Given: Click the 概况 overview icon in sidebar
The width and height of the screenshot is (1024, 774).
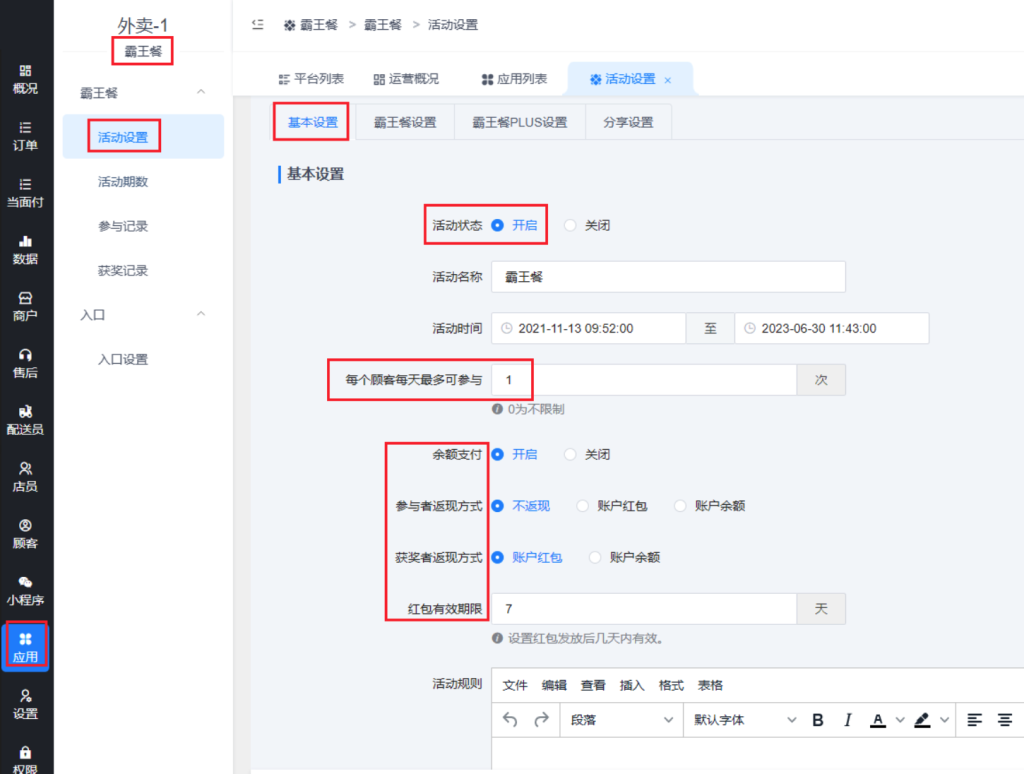Looking at the screenshot, I should tap(25, 71).
